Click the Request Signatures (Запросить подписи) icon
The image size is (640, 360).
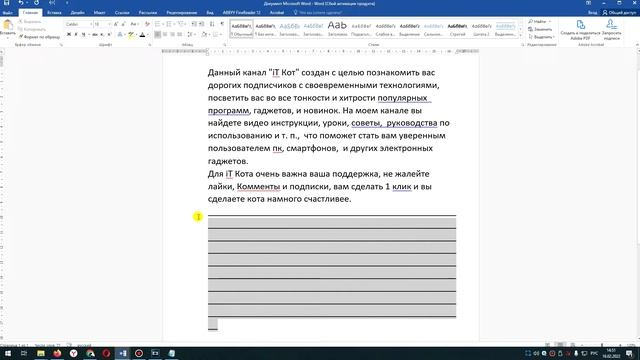[x=611, y=30]
